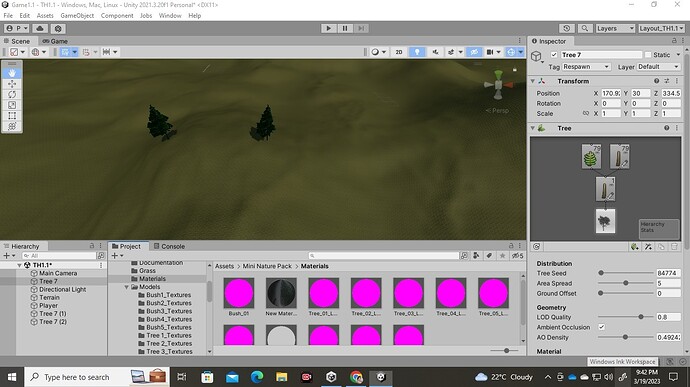Click the Play button
The height and width of the screenshot is (387, 690).
328,28
